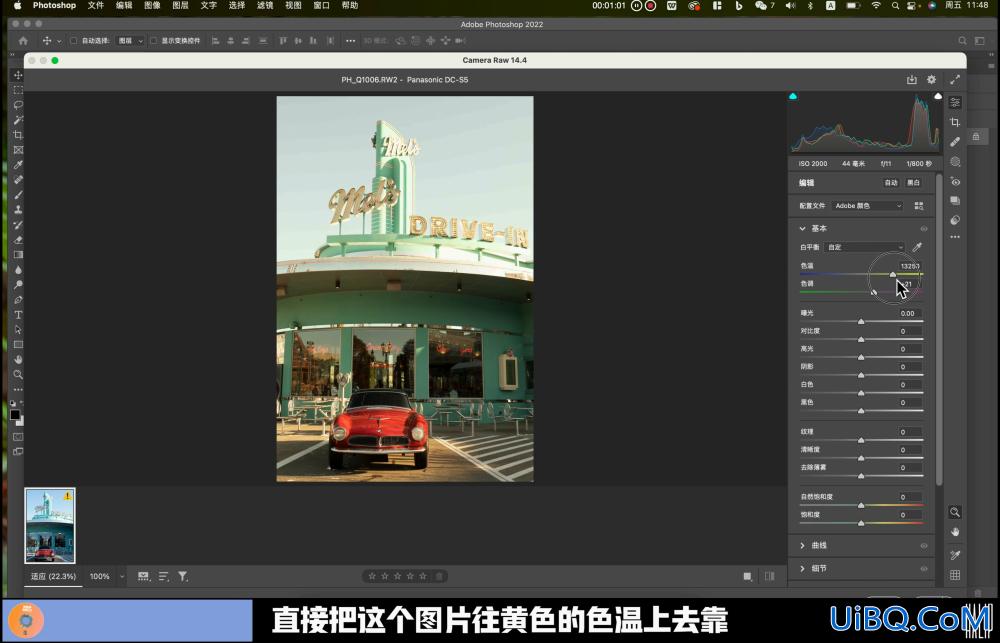Open the 图层 auto-select dropdown
Screen dimensions: 1000x643
[131, 40]
